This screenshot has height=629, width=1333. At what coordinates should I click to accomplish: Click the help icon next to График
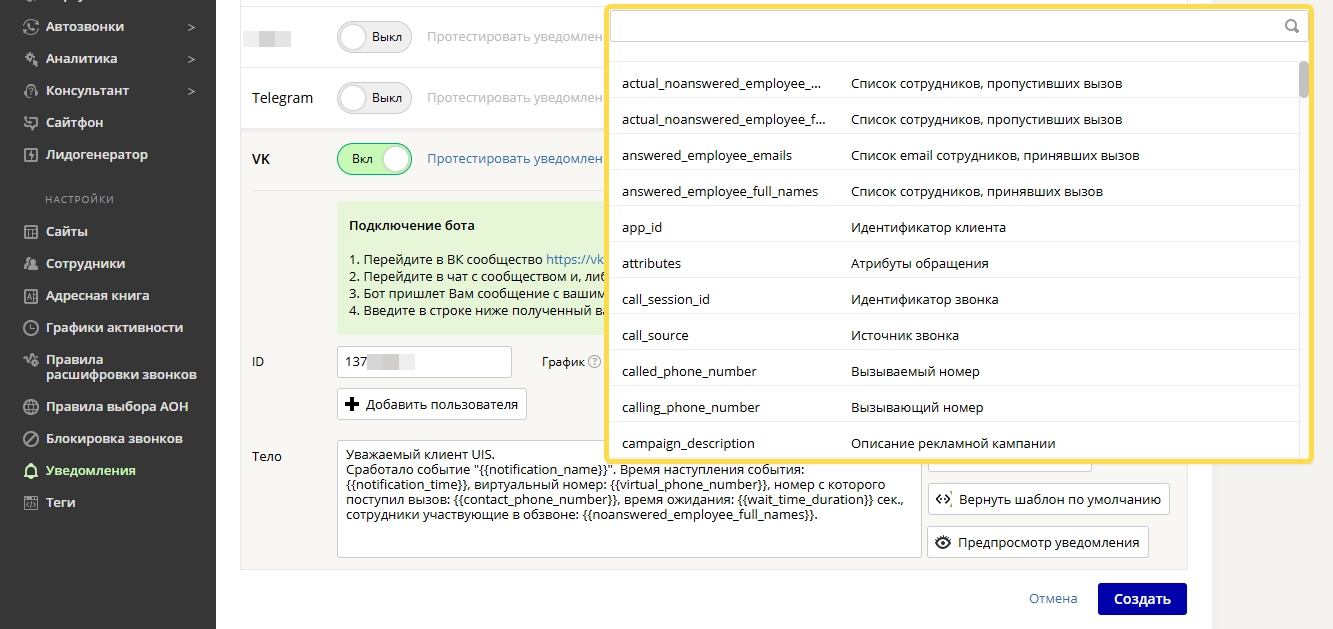(x=595, y=362)
